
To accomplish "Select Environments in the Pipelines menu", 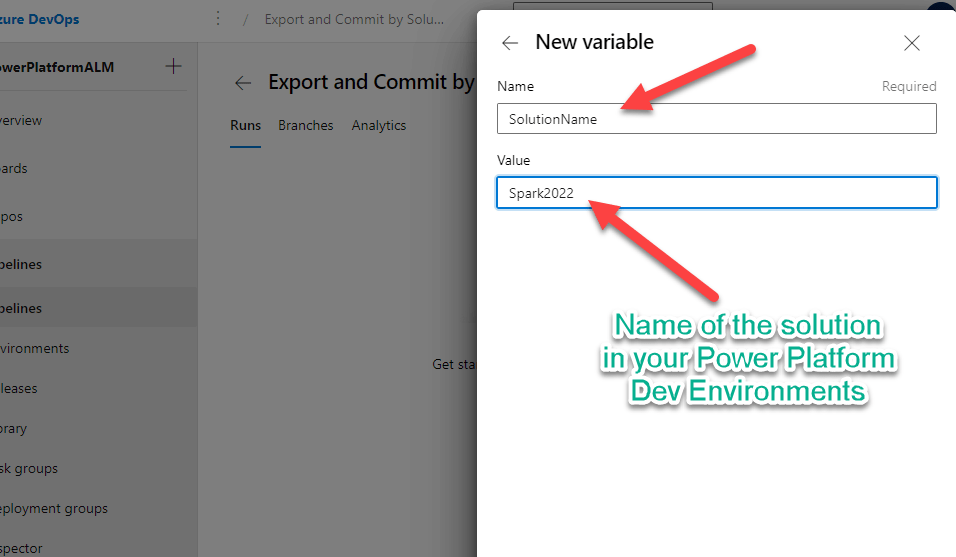I will 35,348.
